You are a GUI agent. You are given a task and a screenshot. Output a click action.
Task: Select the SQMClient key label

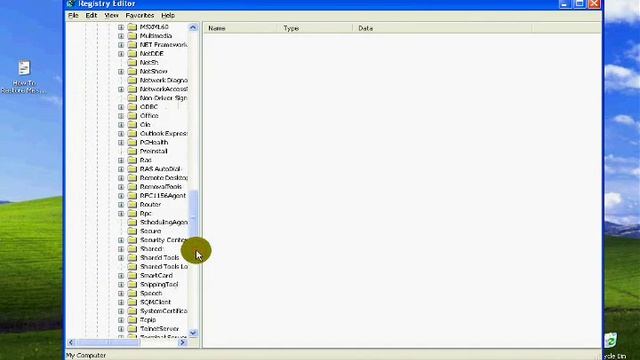click(155, 302)
